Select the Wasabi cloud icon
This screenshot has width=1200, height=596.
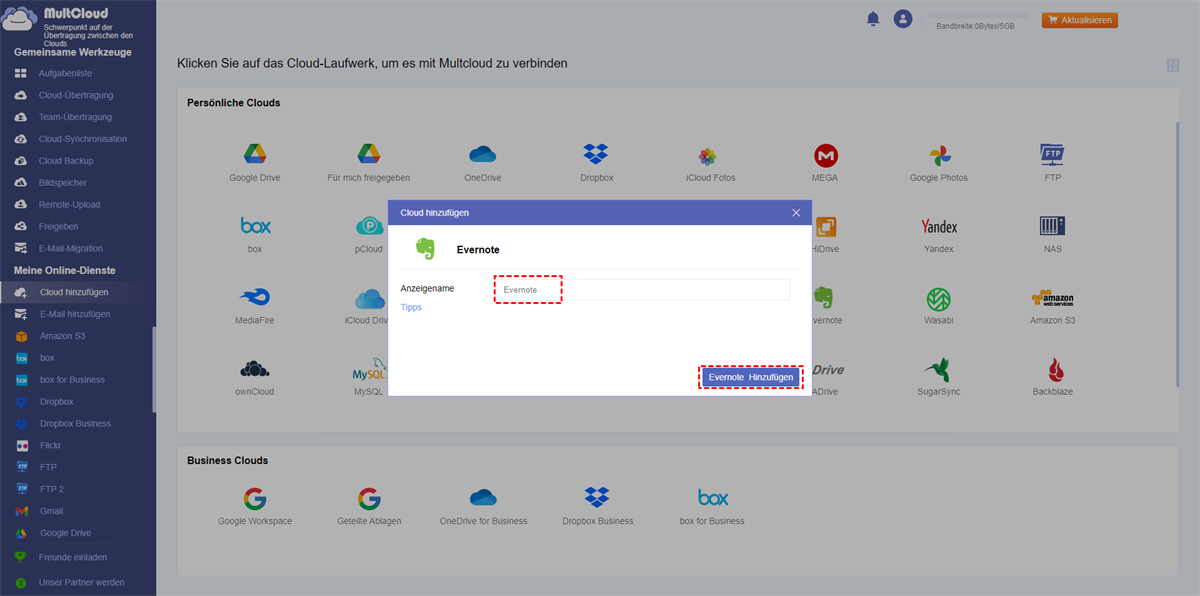click(x=939, y=299)
